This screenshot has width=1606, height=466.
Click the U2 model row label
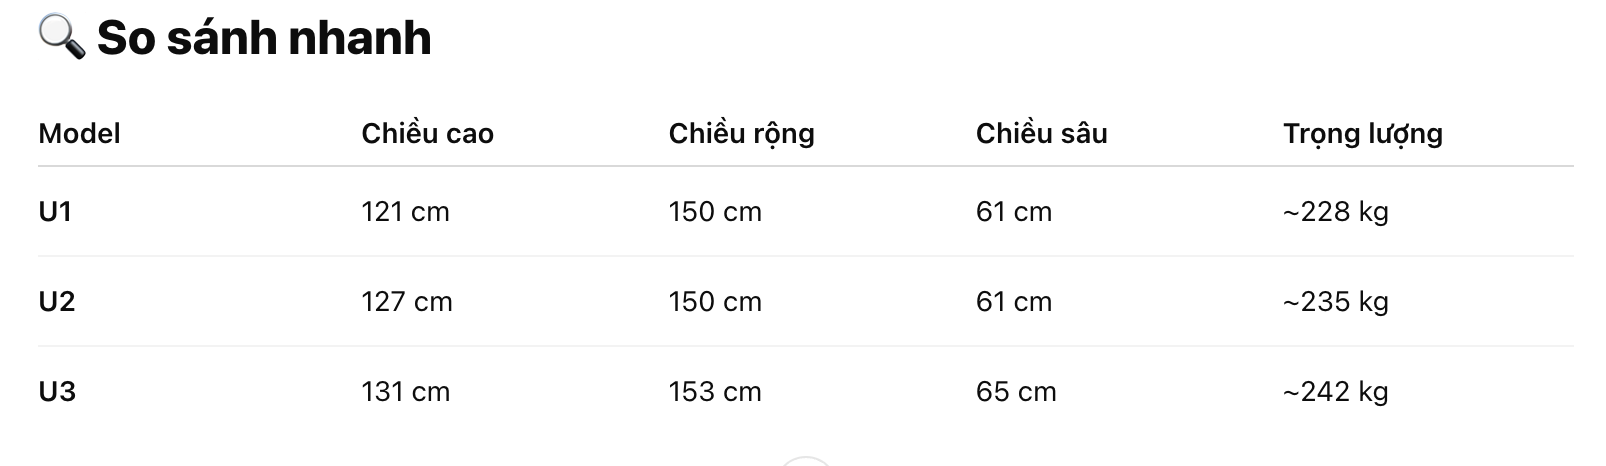pos(57,302)
